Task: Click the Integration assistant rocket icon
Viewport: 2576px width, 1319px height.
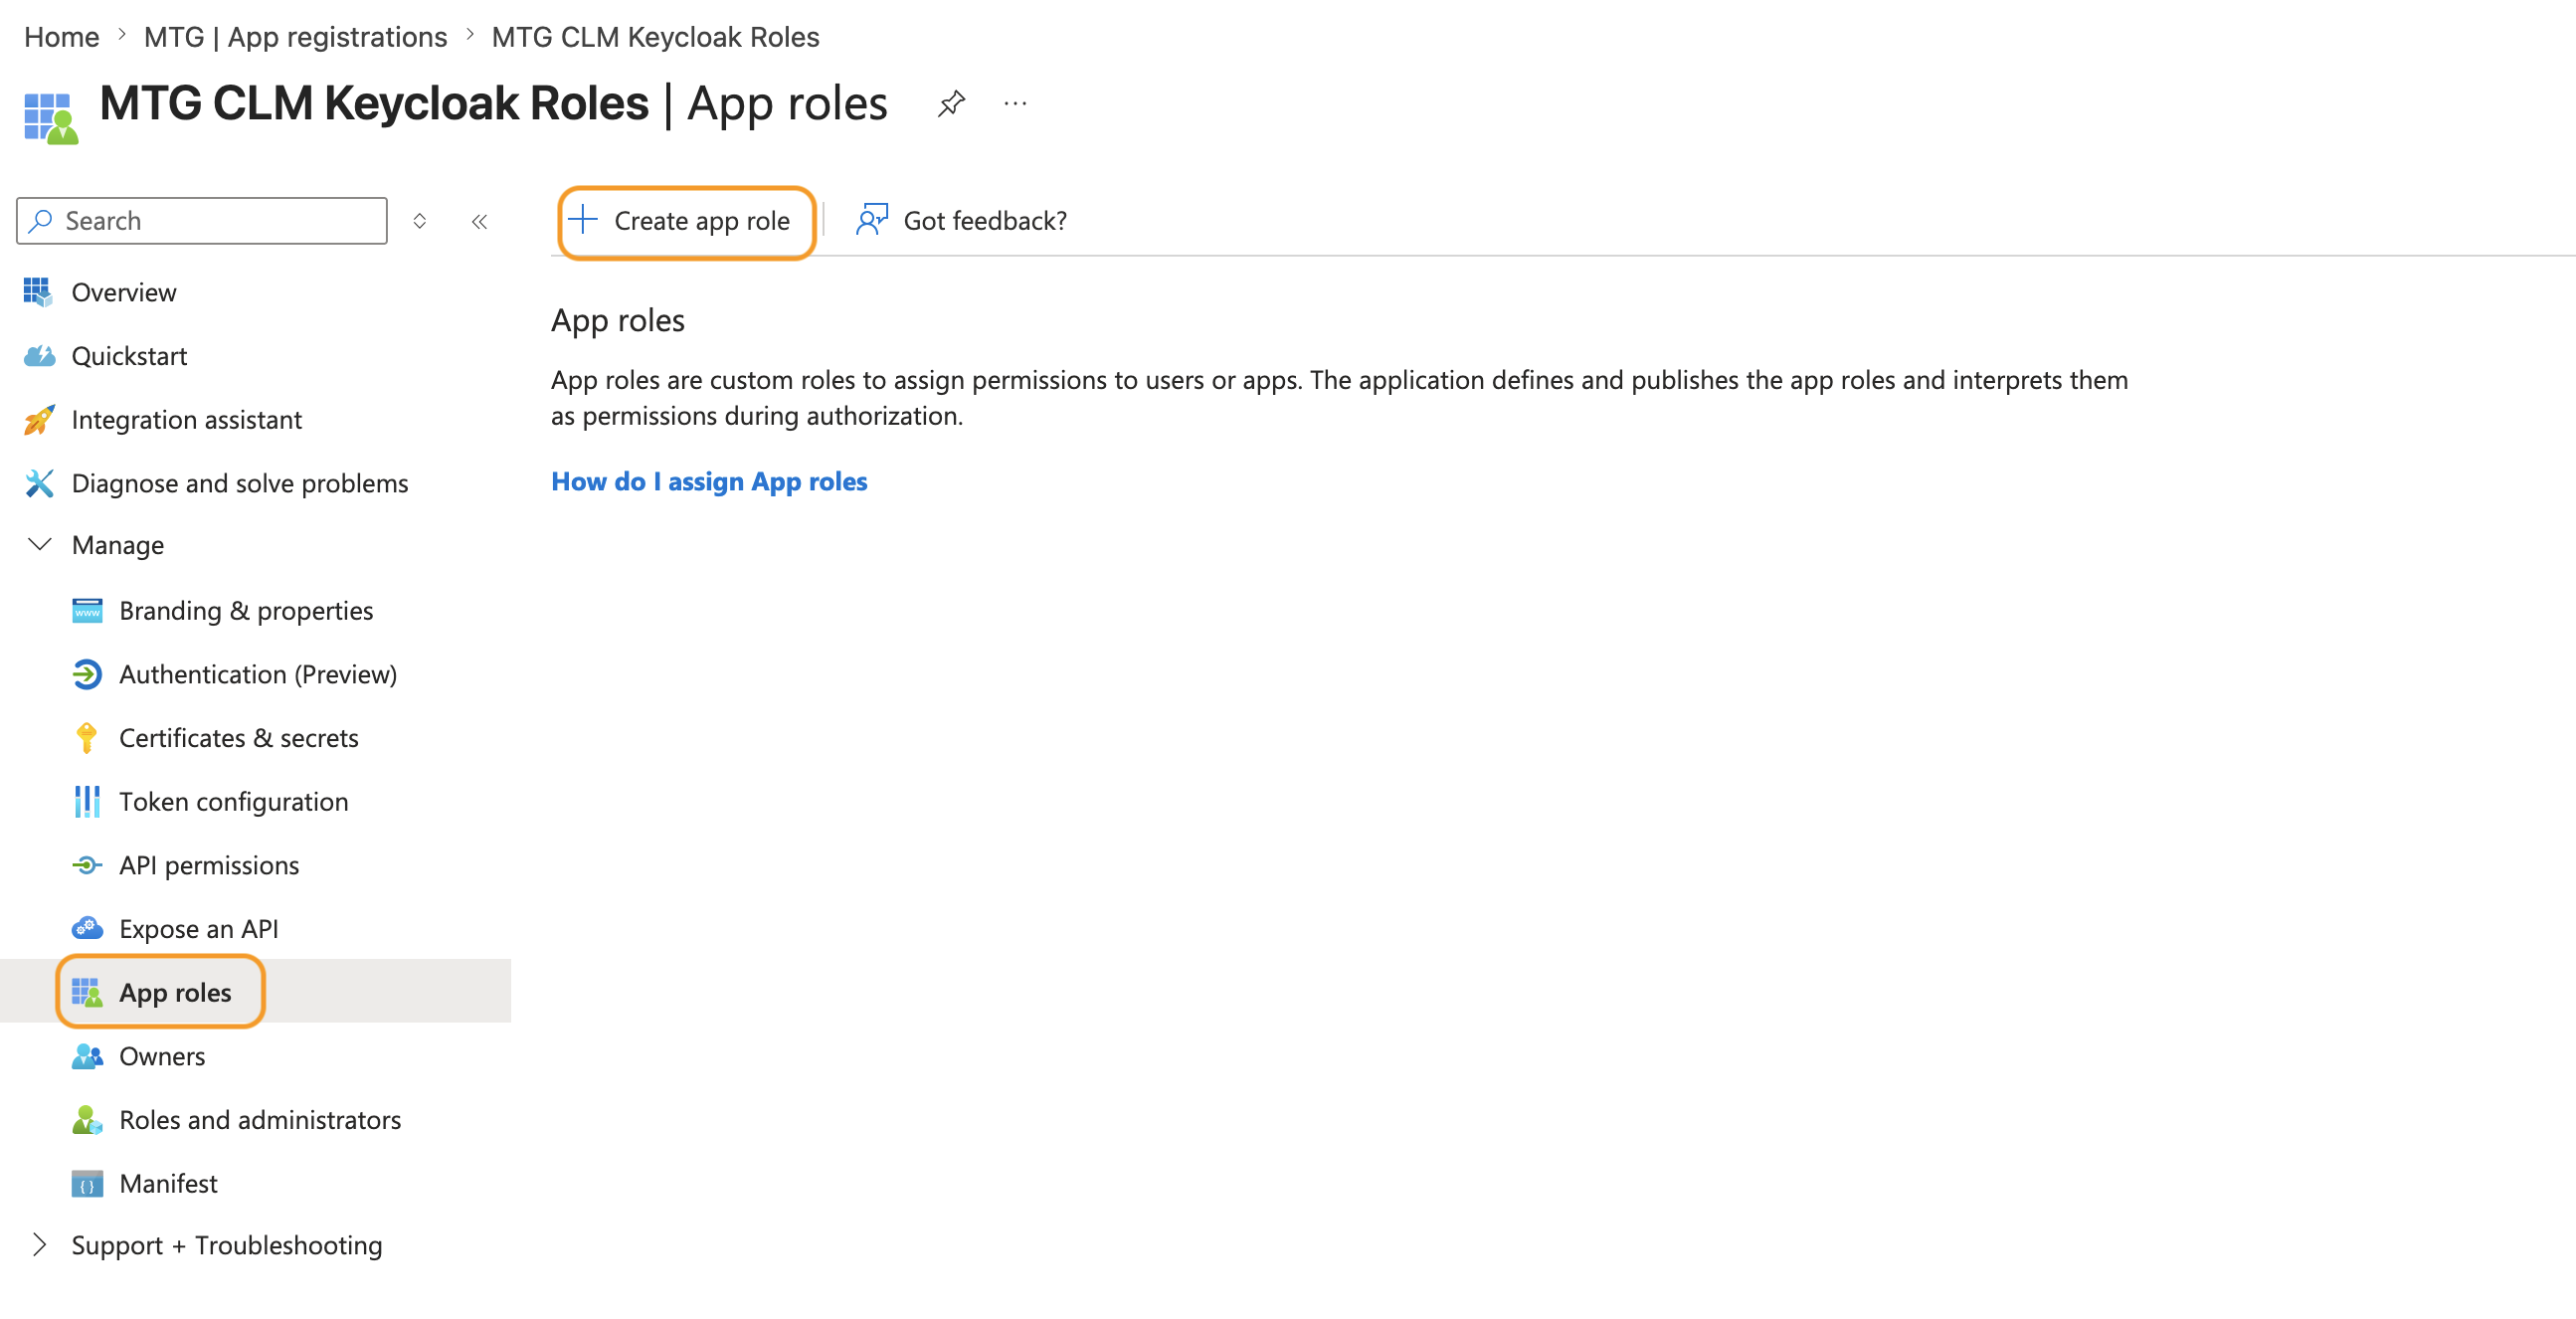Action: 39,420
